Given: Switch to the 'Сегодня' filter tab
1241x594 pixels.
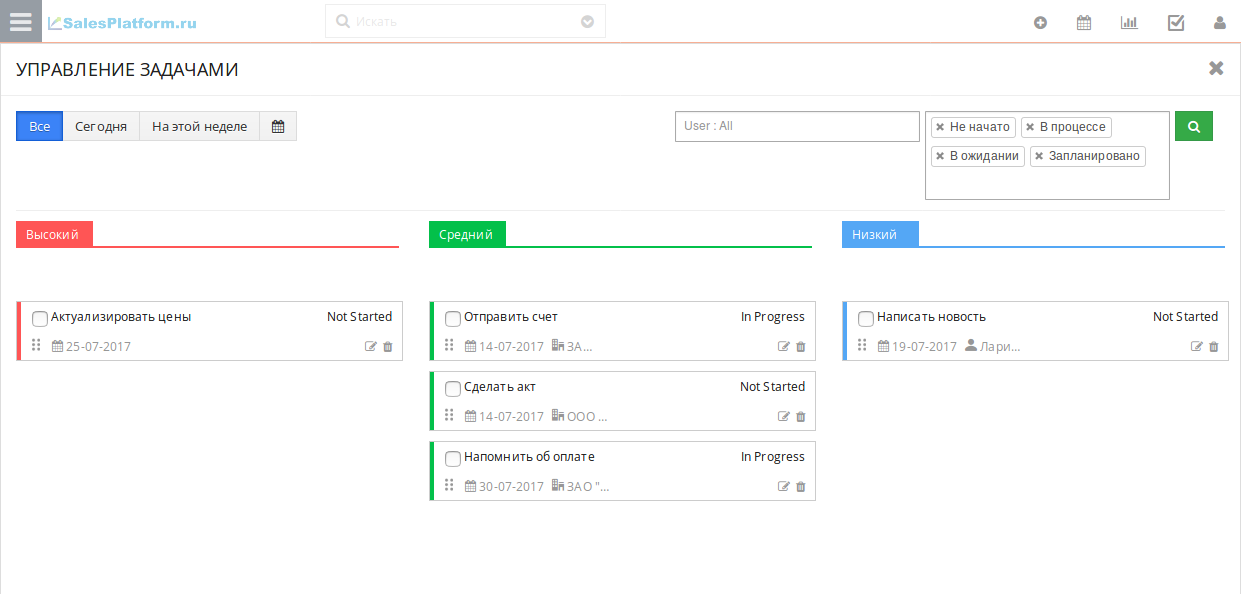Looking at the screenshot, I should coord(101,125).
